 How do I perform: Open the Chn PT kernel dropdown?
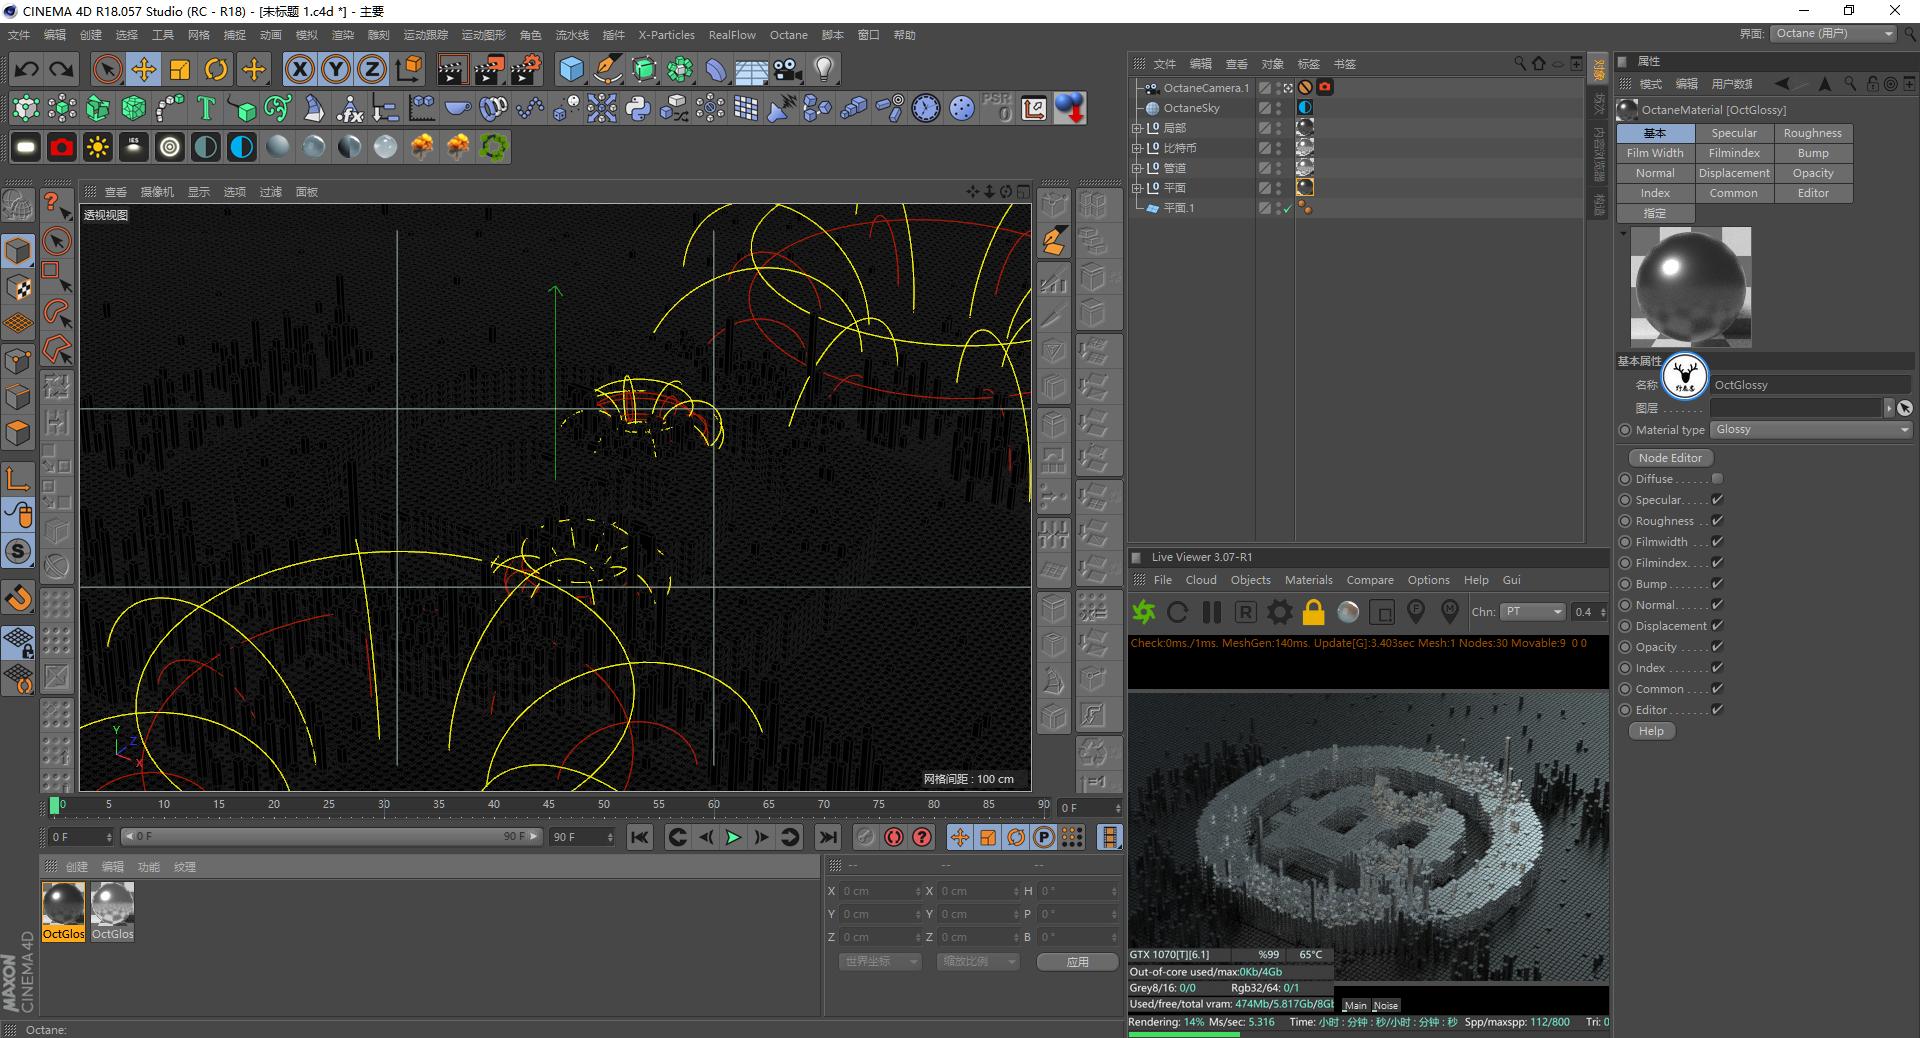click(1532, 611)
